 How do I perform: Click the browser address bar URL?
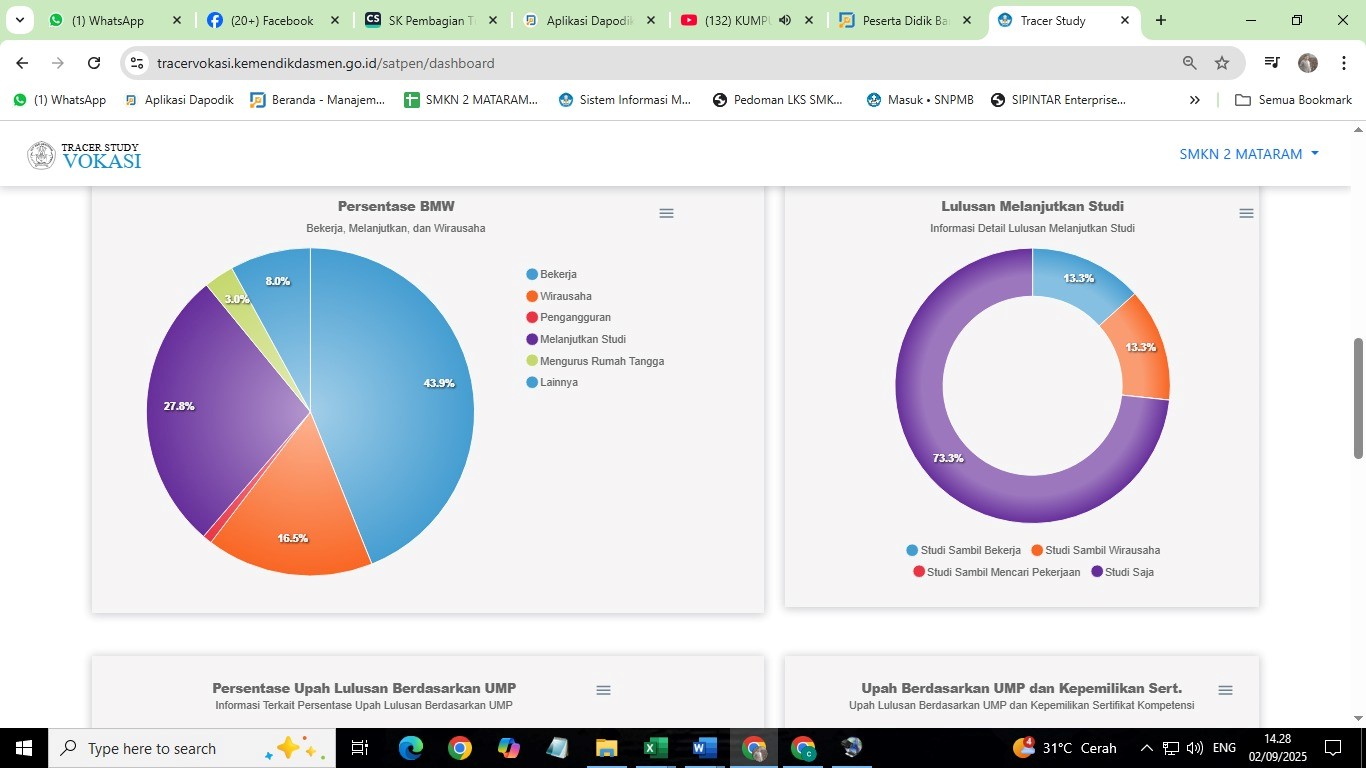point(325,63)
